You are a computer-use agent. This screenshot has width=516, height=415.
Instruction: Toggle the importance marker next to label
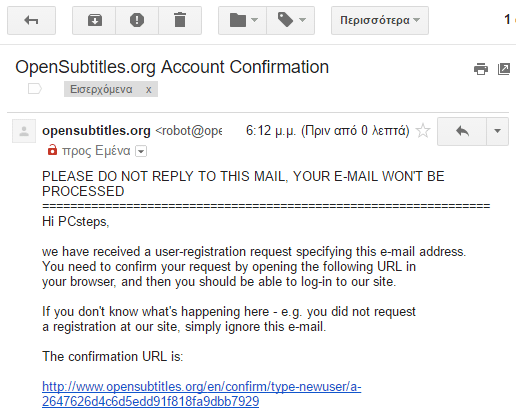click(35, 89)
